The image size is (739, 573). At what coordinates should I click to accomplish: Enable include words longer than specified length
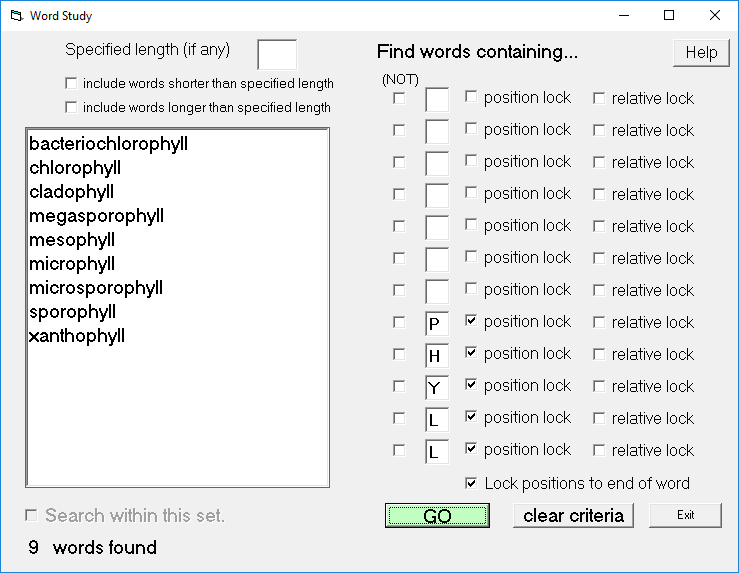(x=71, y=107)
